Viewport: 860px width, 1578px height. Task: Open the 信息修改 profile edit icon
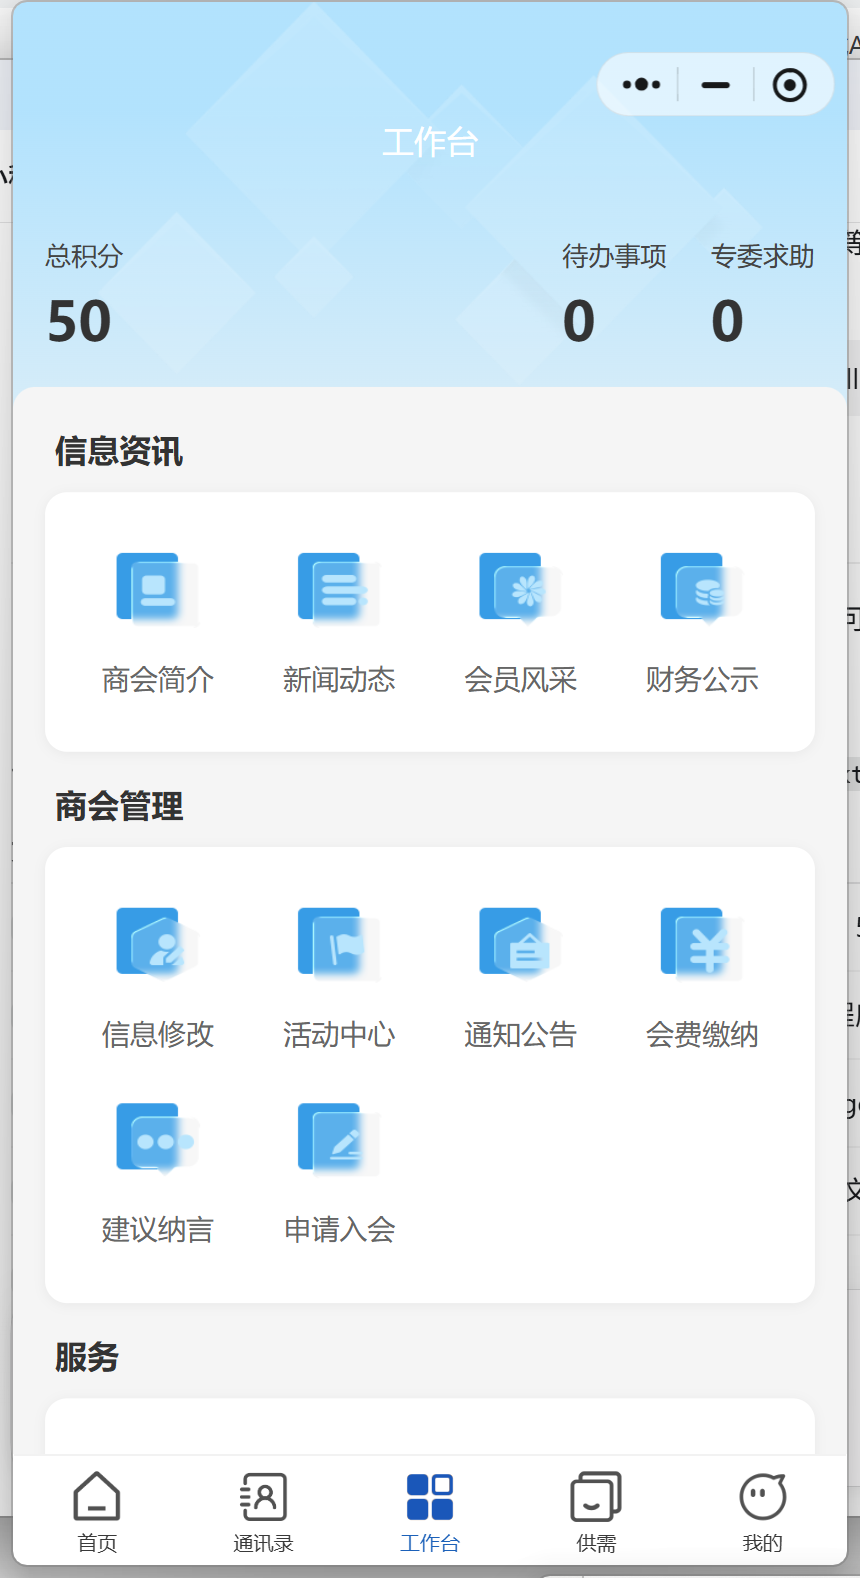coord(158,944)
